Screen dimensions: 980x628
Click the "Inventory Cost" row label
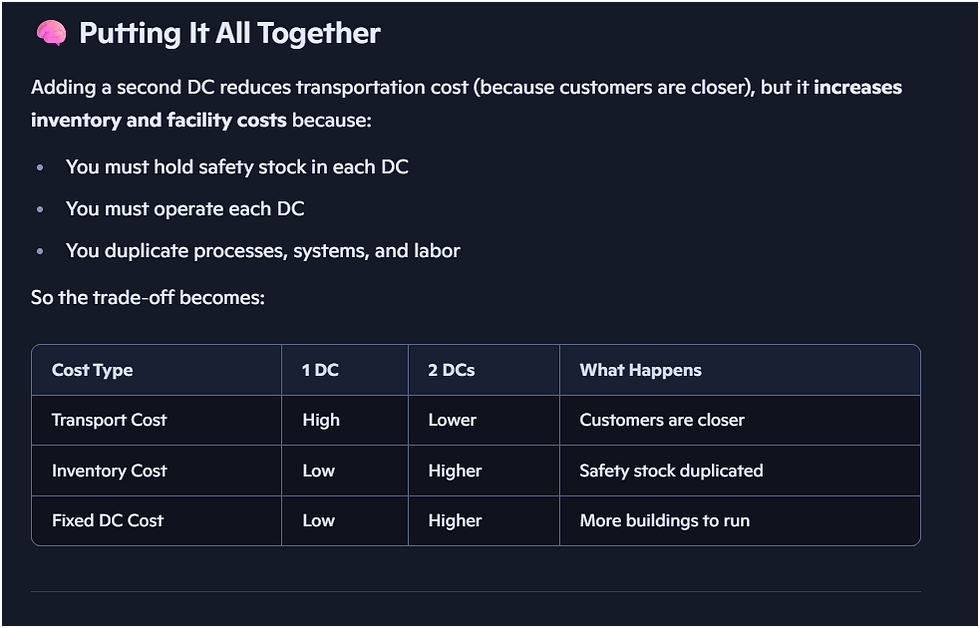[109, 470]
